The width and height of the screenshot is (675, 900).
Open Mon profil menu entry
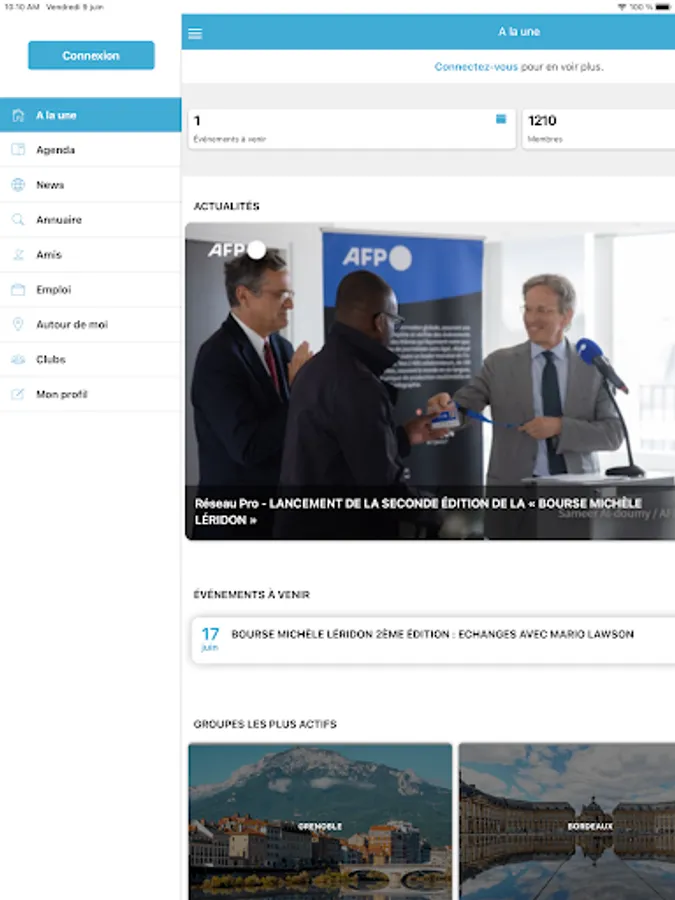[91, 394]
